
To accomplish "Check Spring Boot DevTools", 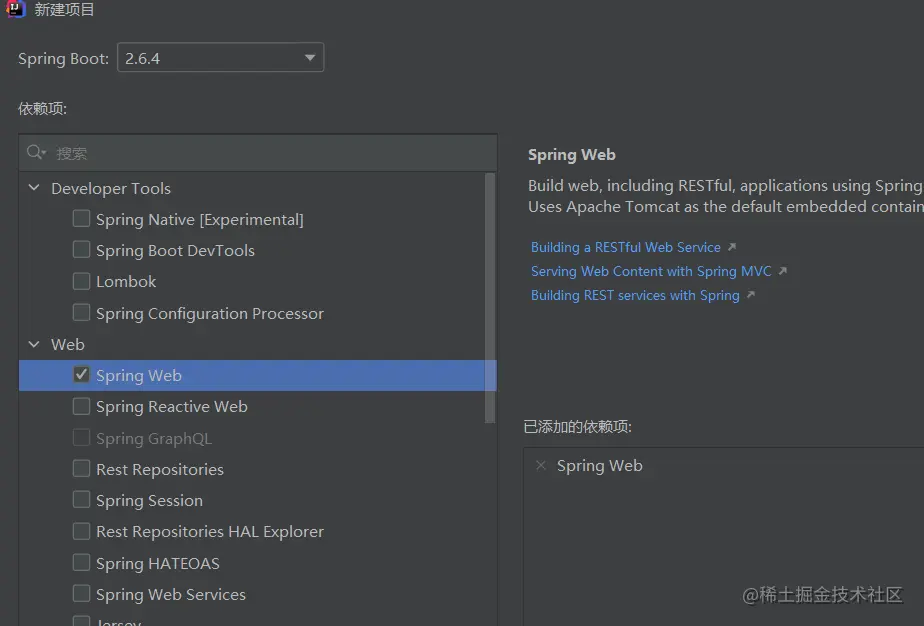I will coord(82,250).
